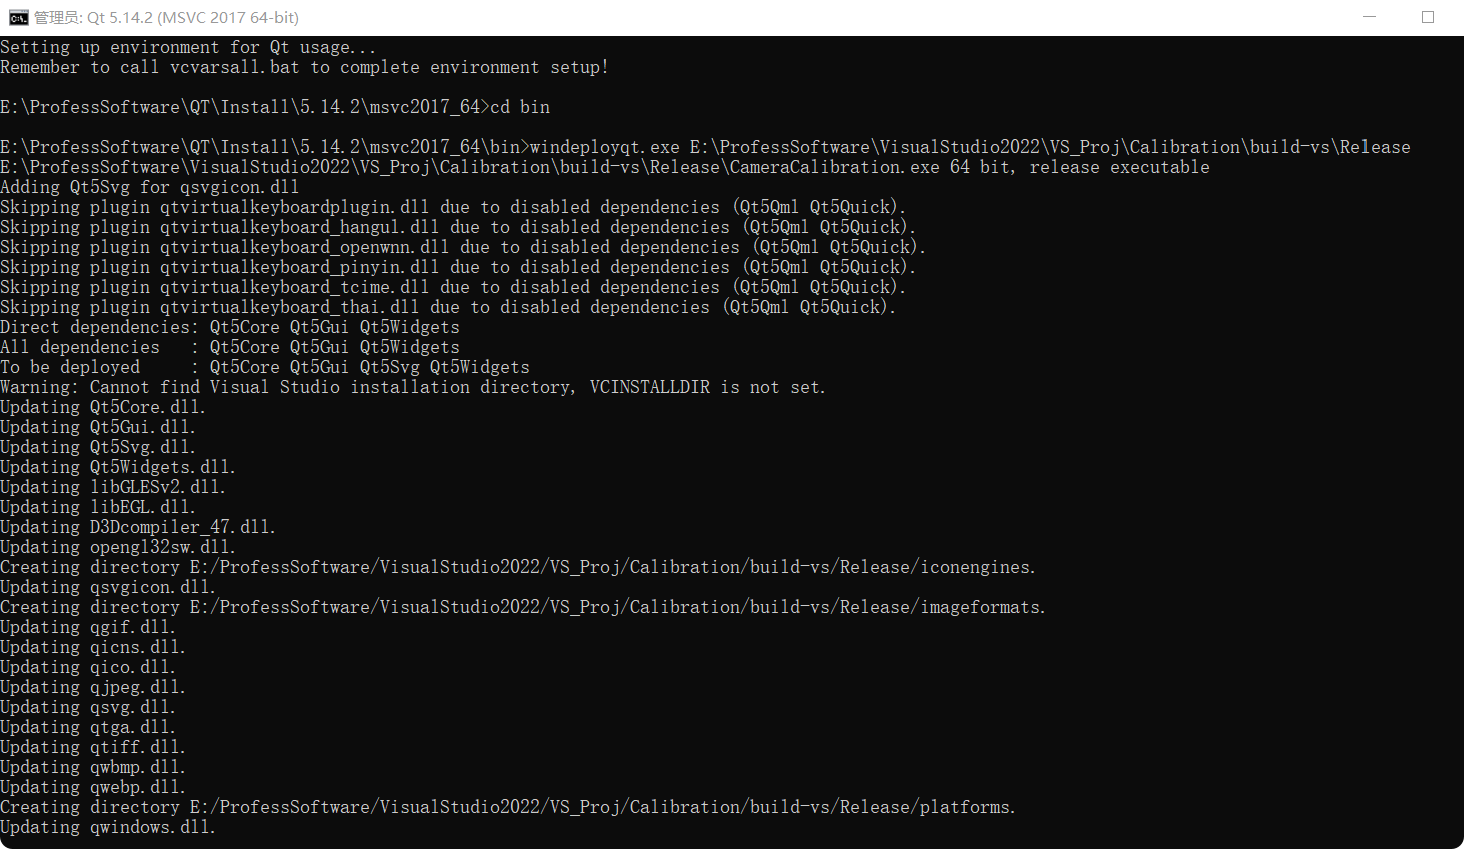Click the Updating Qt5Gui.dll line

tap(95, 427)
